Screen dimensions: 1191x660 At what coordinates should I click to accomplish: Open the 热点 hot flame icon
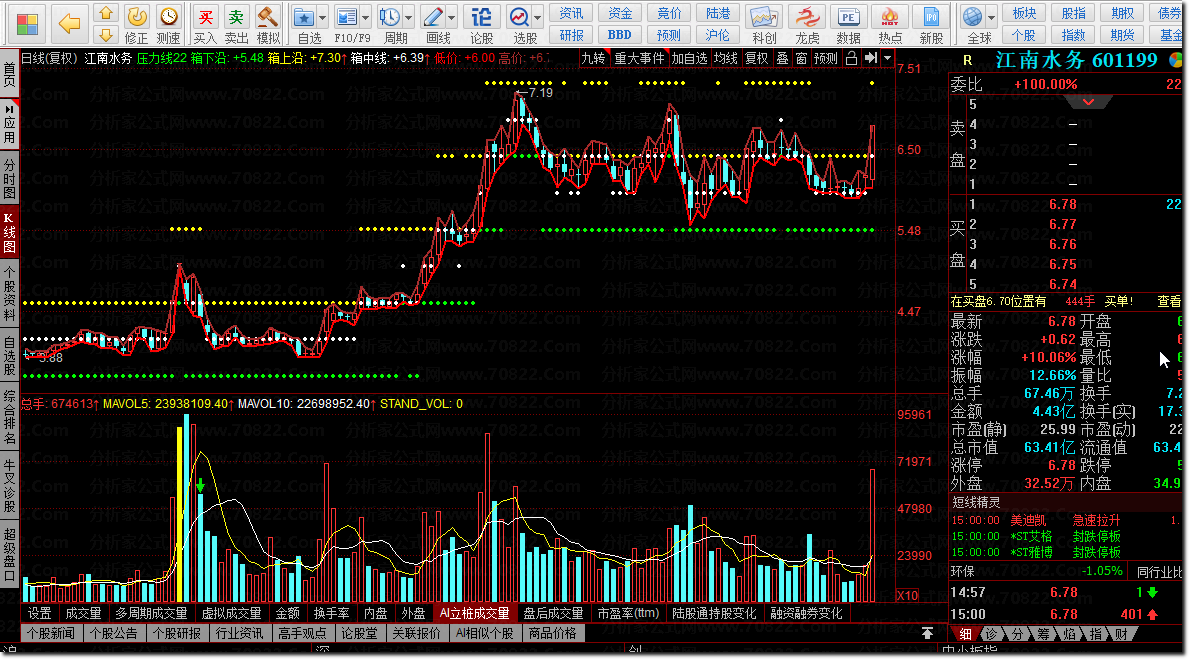coord(889,17)
